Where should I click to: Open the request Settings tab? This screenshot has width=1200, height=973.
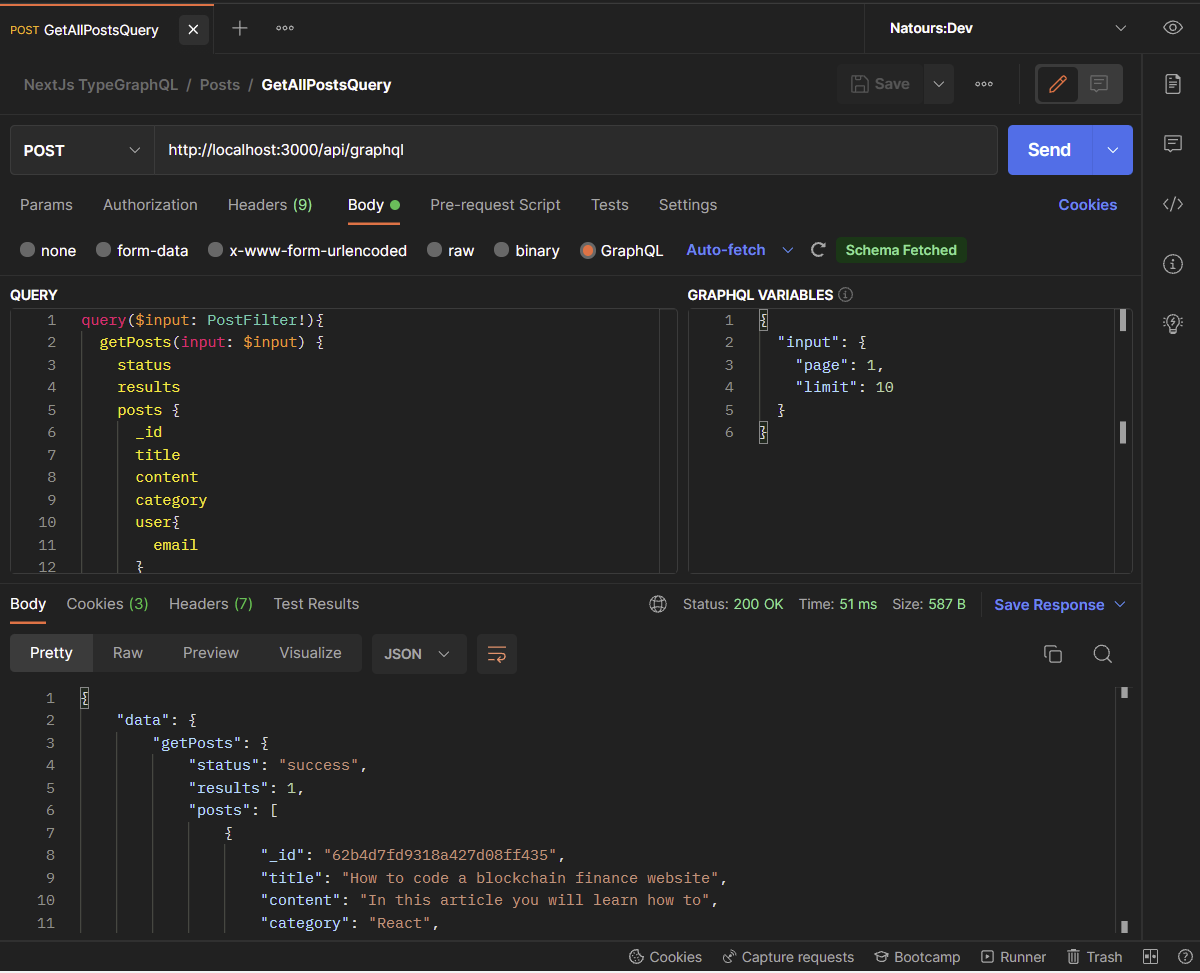pos(688,204)
